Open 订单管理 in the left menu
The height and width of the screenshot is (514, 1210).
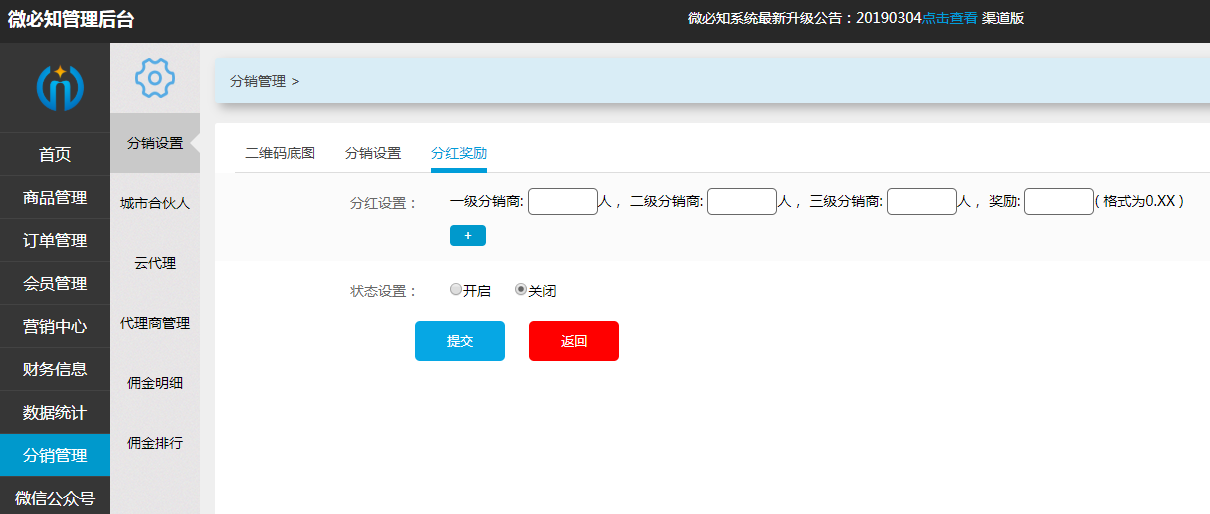click(x=55, y=240)
